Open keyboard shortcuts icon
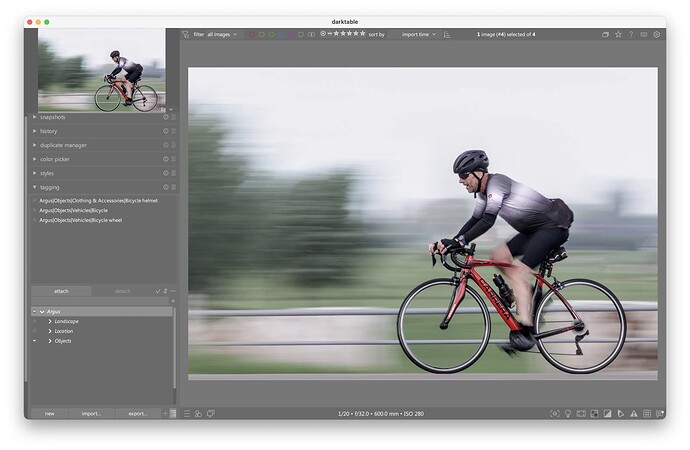This screenshot has width=690, height=450. point(644,34)
